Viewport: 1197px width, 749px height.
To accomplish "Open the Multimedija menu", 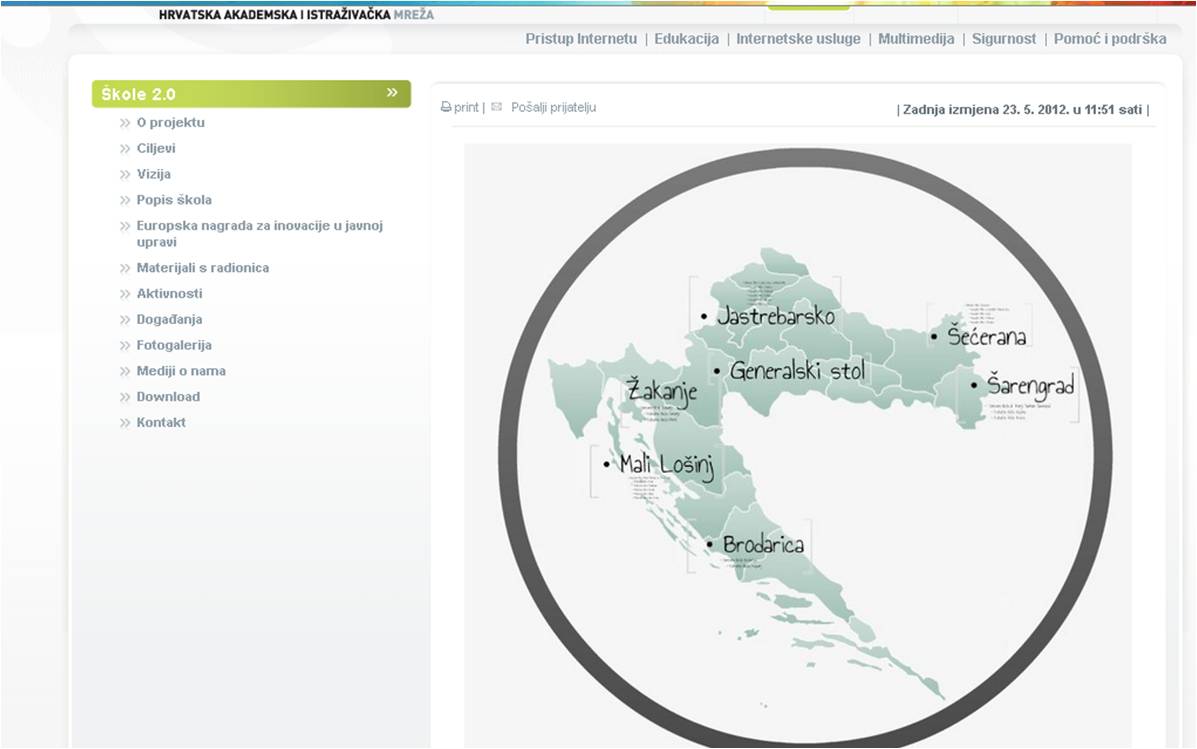I will 916,39.
